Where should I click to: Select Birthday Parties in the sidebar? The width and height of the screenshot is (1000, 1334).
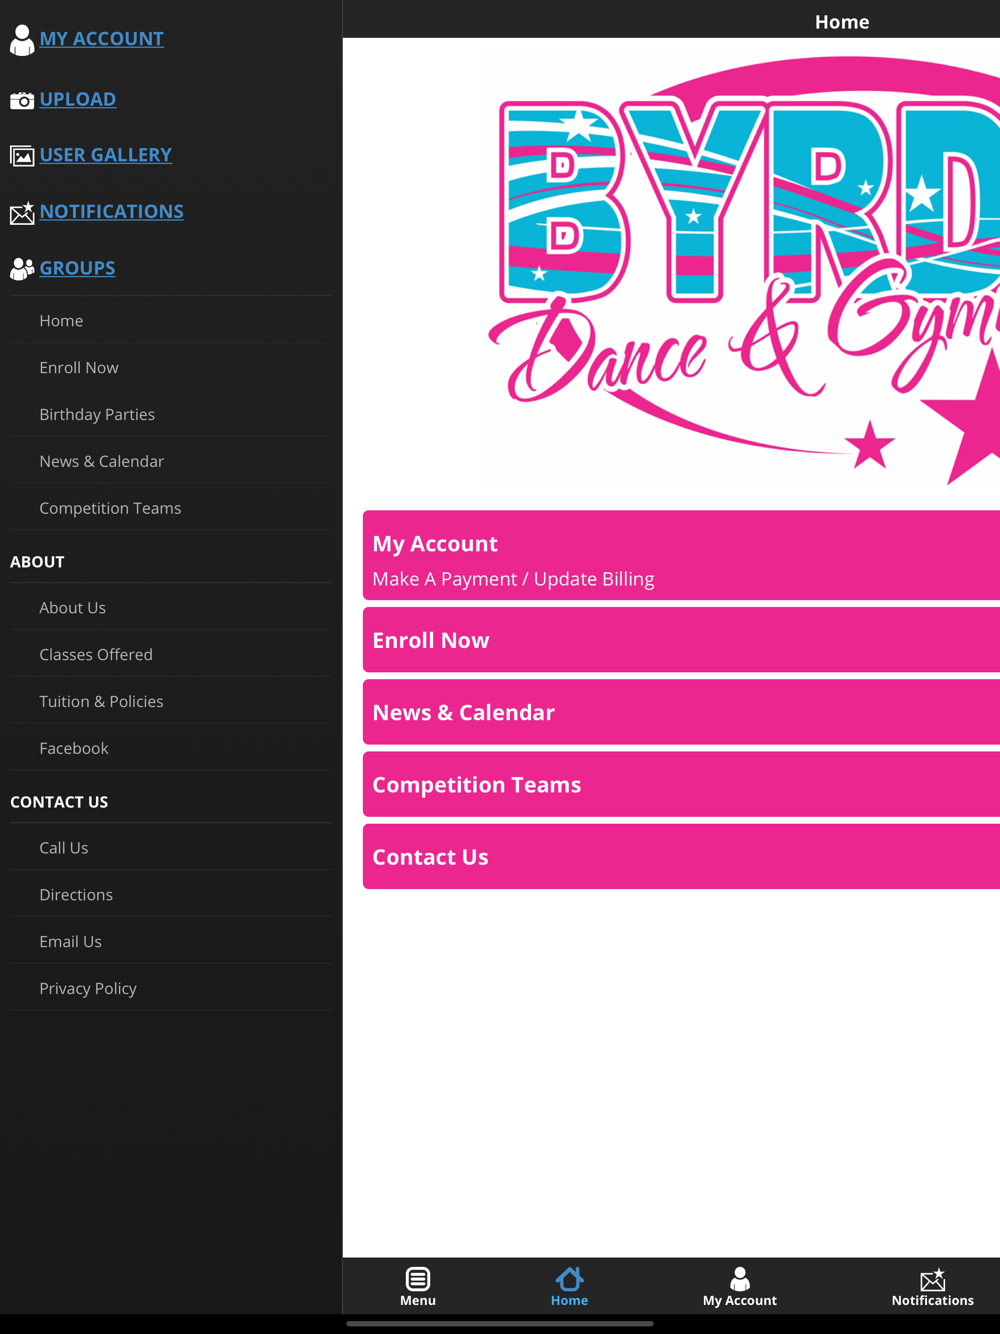(x=171, y=414)
